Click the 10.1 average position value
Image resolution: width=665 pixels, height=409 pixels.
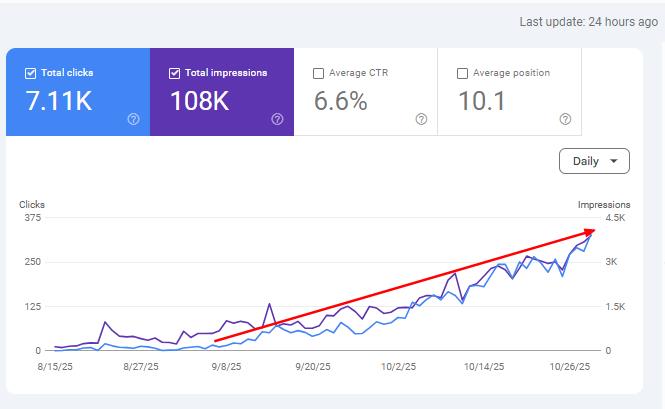pyautogui.click(x=482, y=101)
